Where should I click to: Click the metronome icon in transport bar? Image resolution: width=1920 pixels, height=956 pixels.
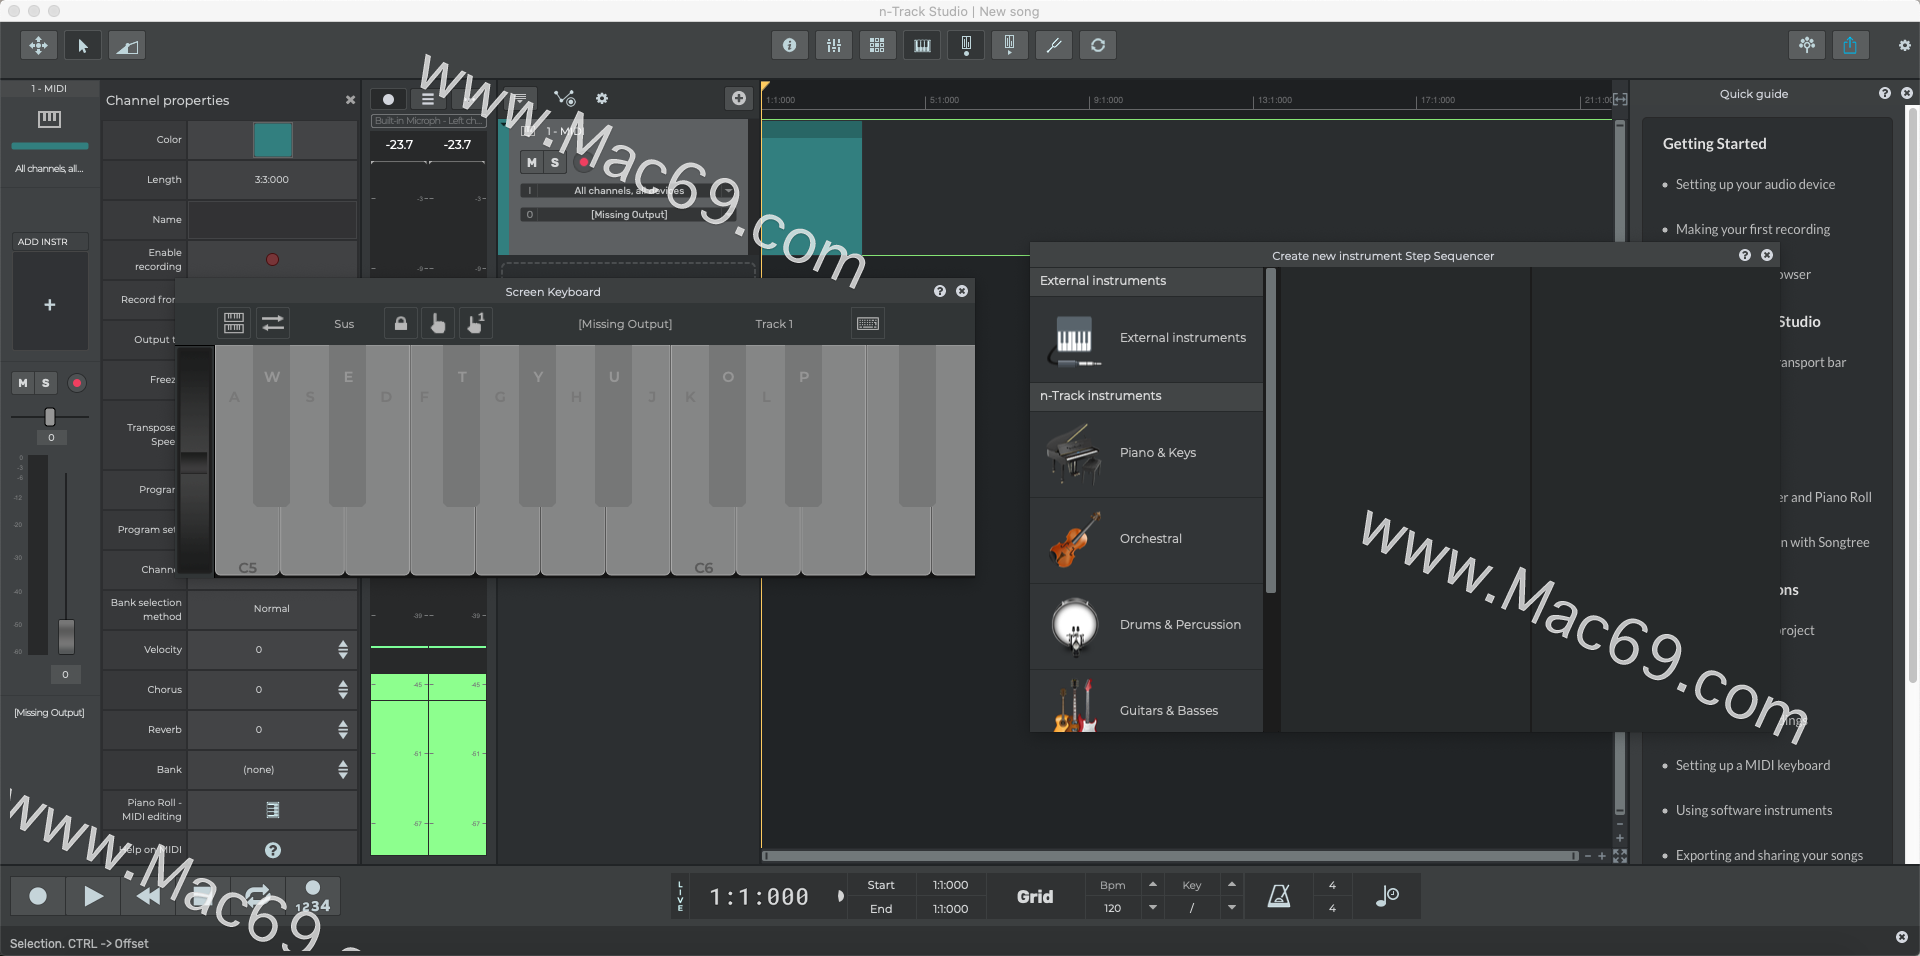tap(1278, 896)
